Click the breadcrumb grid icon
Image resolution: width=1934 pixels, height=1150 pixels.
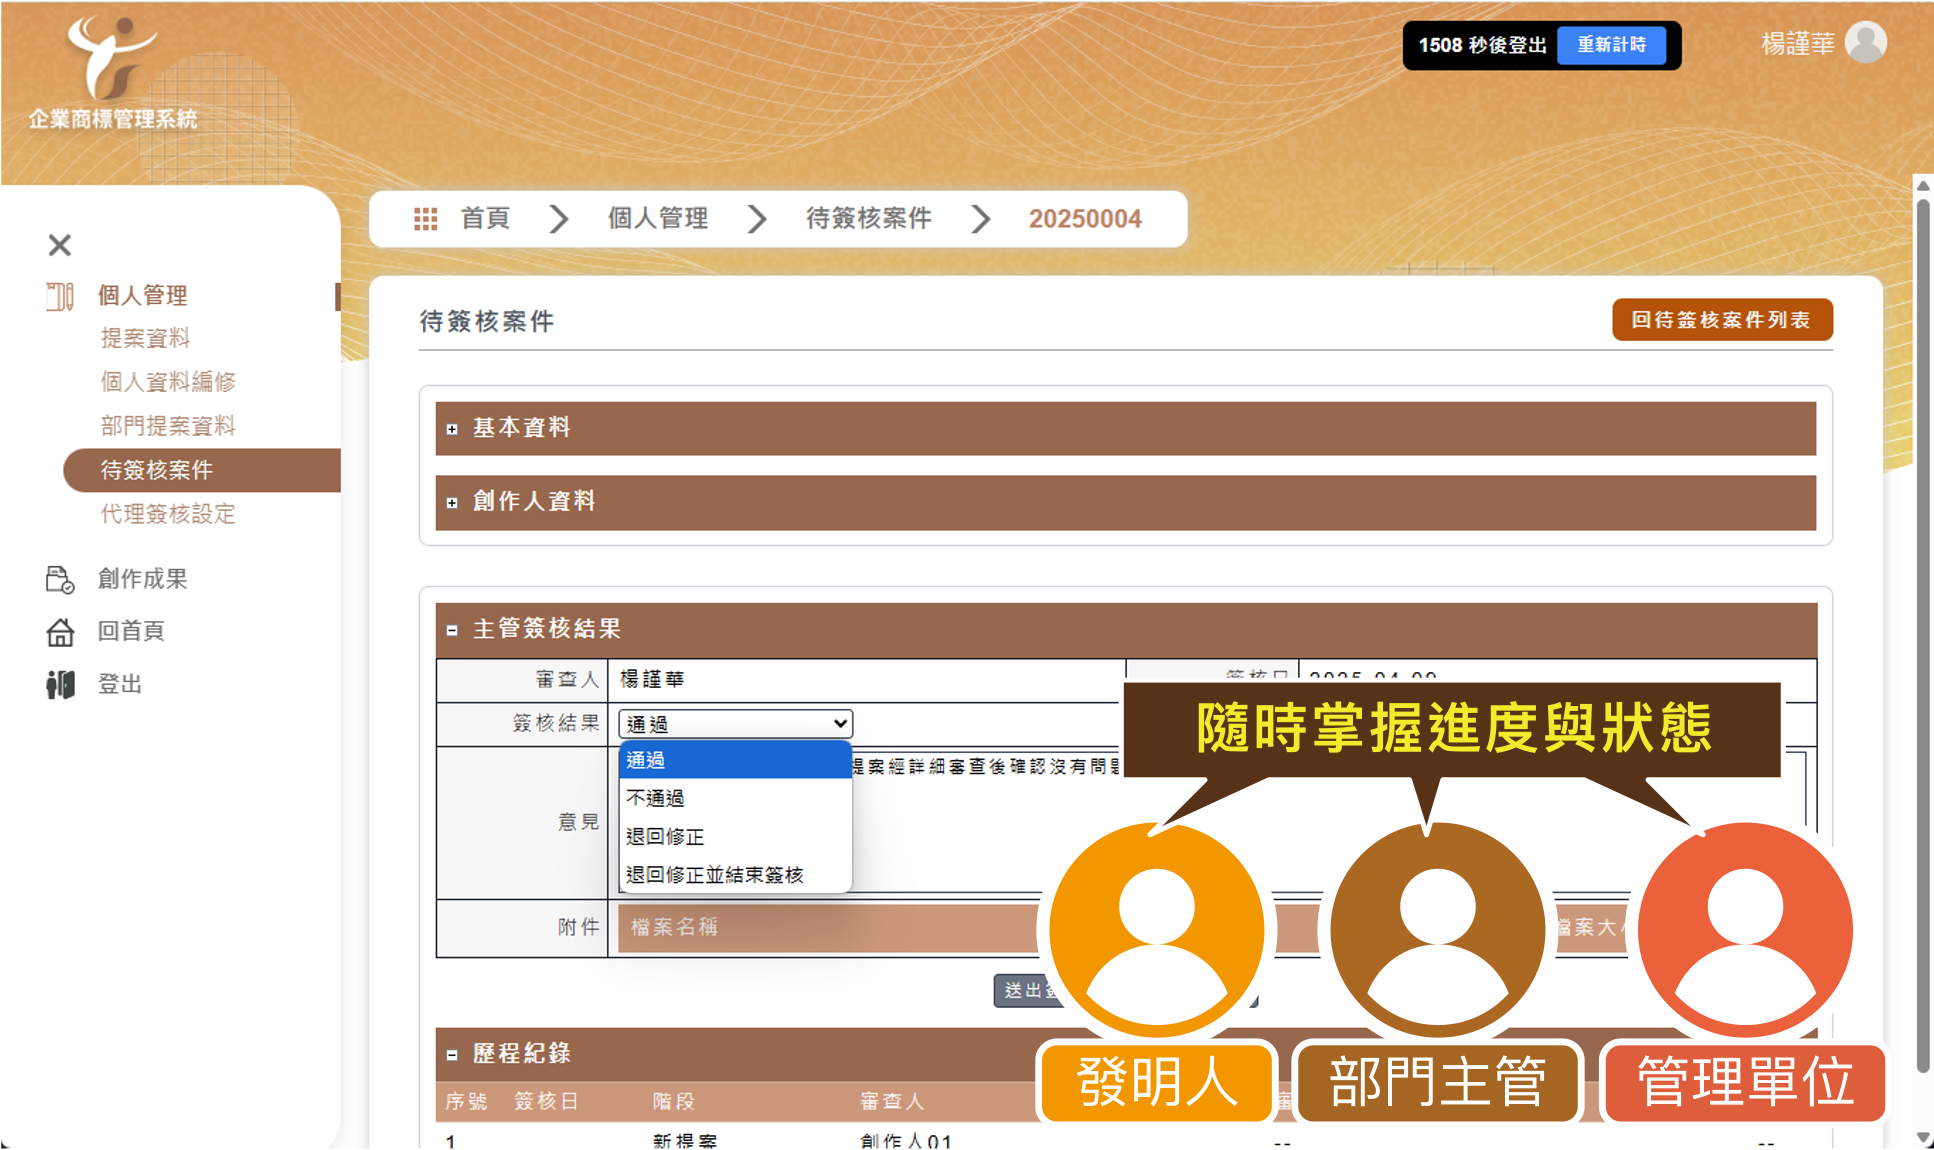pyautogui.click(x=426, y=219)
